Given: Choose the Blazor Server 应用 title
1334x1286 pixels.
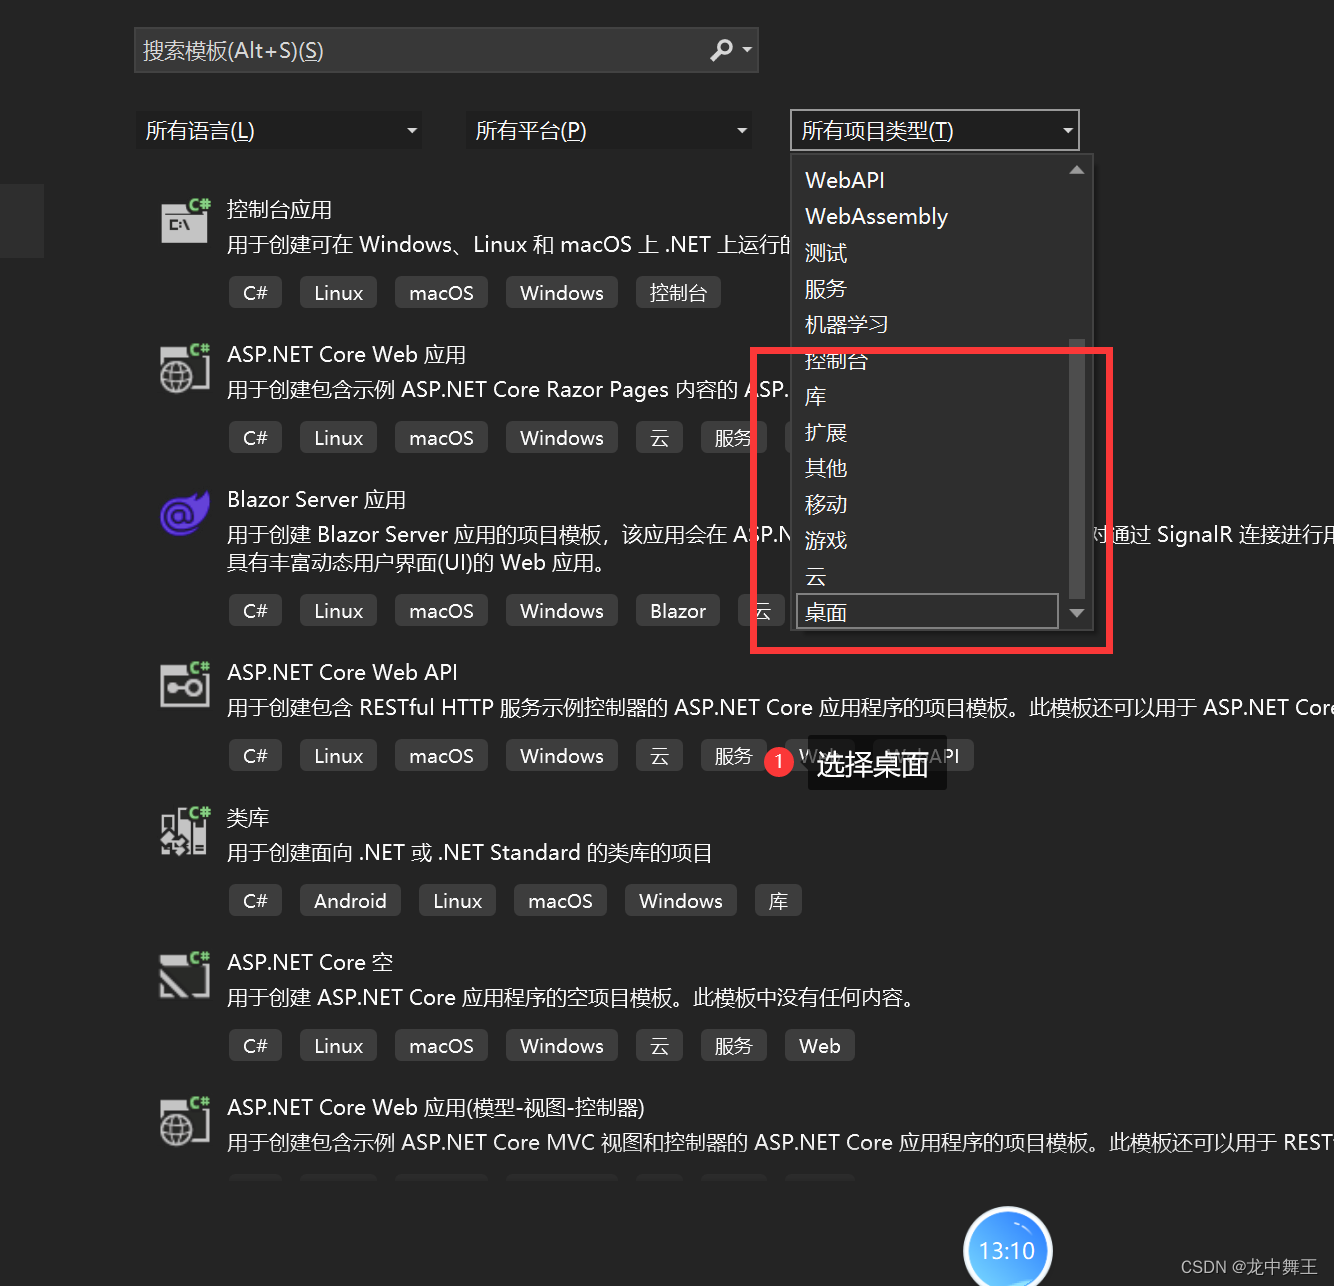Looking at the screenshot, I should [x=316, y=500].
